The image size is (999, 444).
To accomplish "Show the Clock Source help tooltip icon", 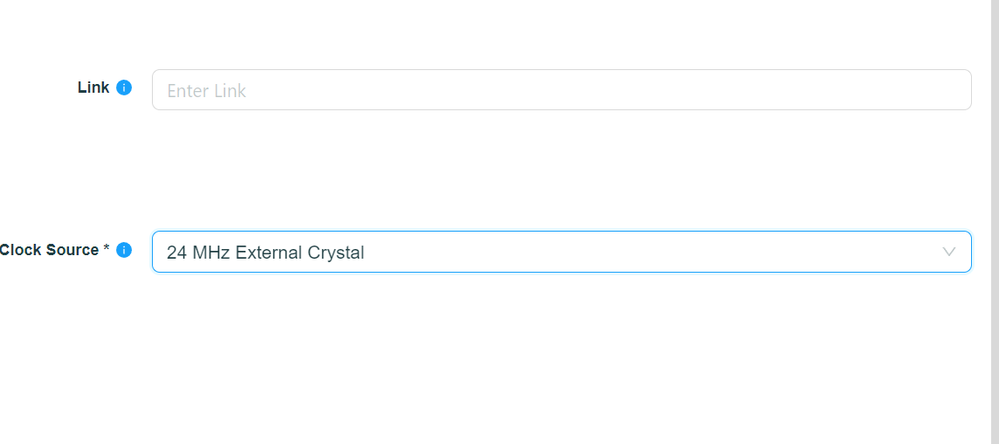I will [x=124, y=250].
